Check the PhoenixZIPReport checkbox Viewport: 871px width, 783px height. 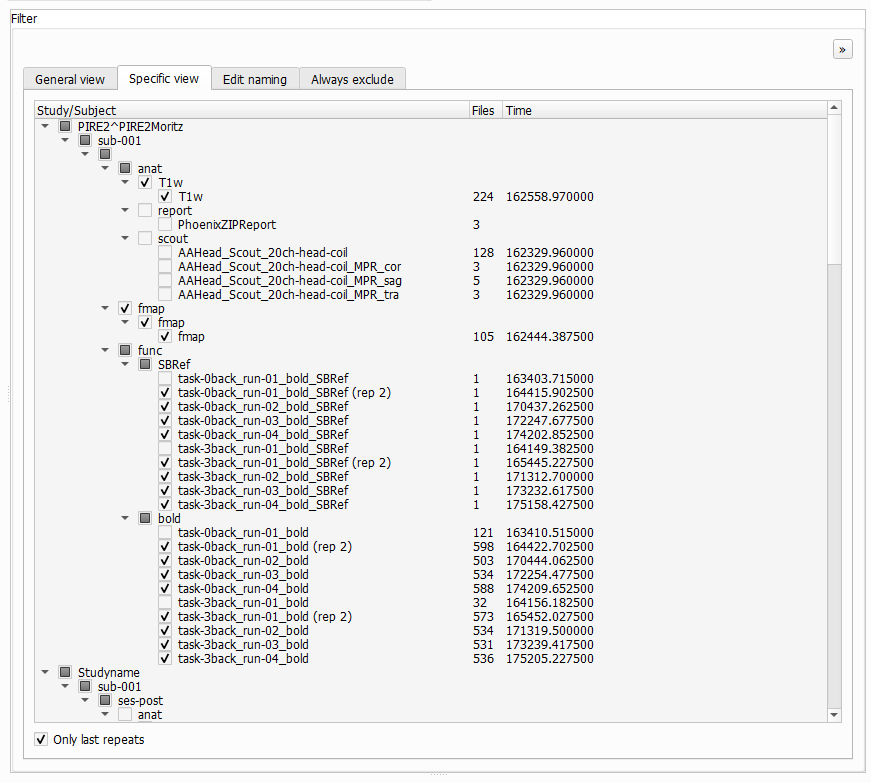165,224
